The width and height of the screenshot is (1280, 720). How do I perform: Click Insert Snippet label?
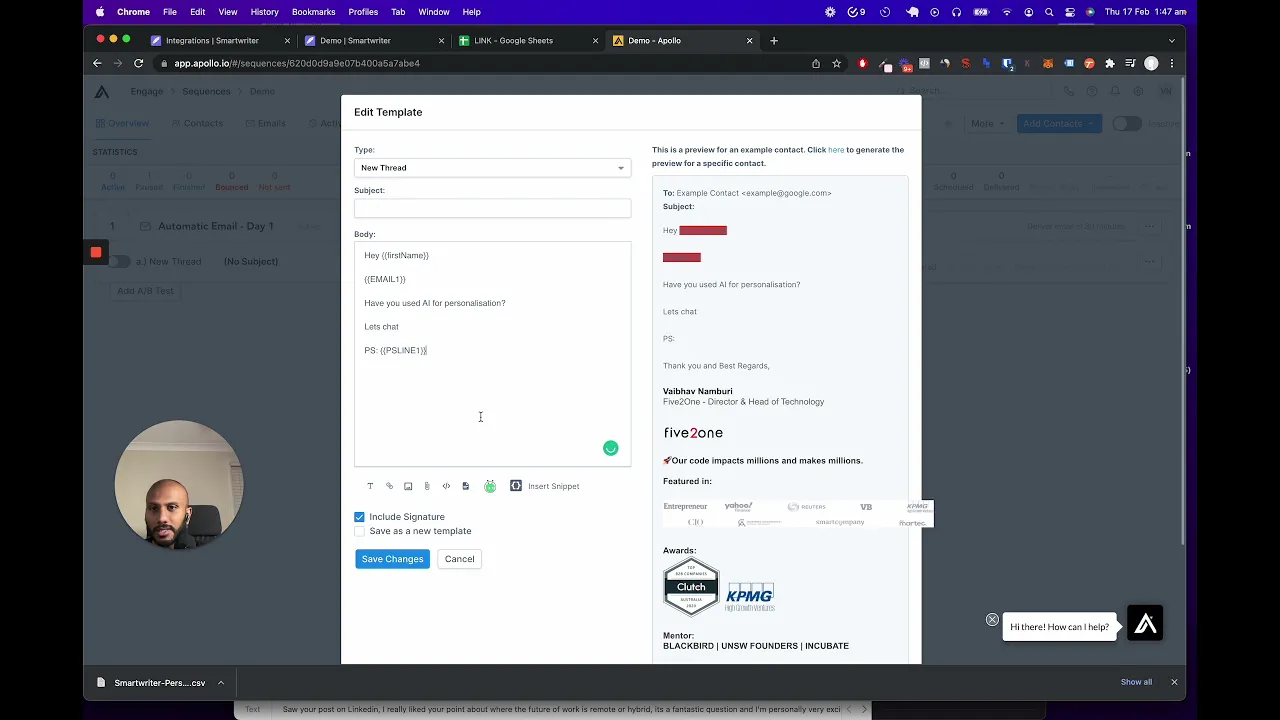553,486
